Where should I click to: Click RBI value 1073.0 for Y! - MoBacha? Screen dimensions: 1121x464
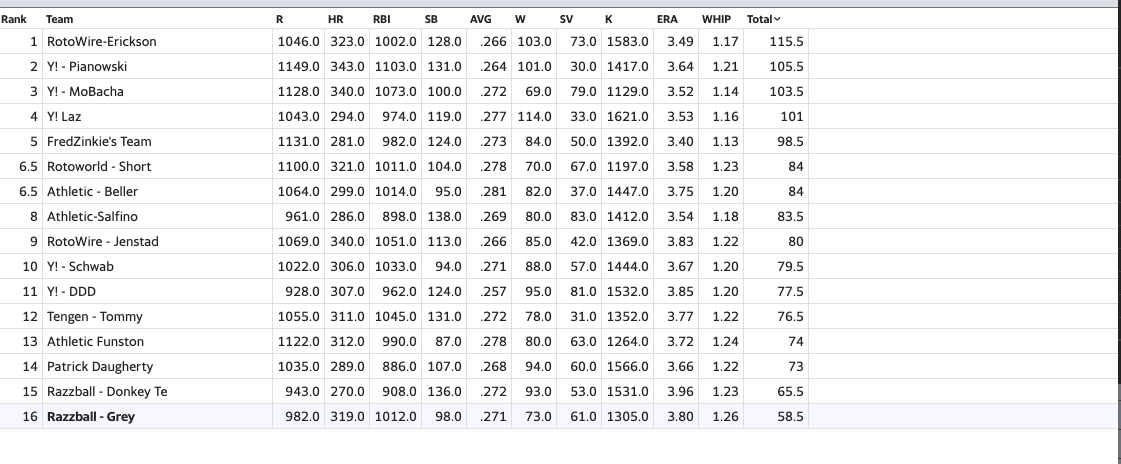395,92
